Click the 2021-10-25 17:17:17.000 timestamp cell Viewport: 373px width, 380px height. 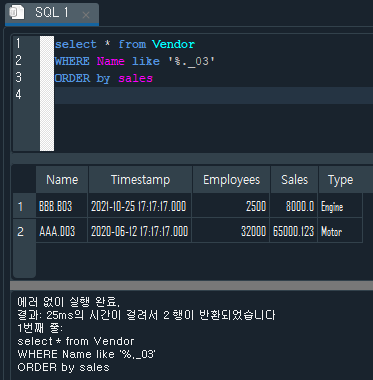pyautogui.click(x=140, y=206)
